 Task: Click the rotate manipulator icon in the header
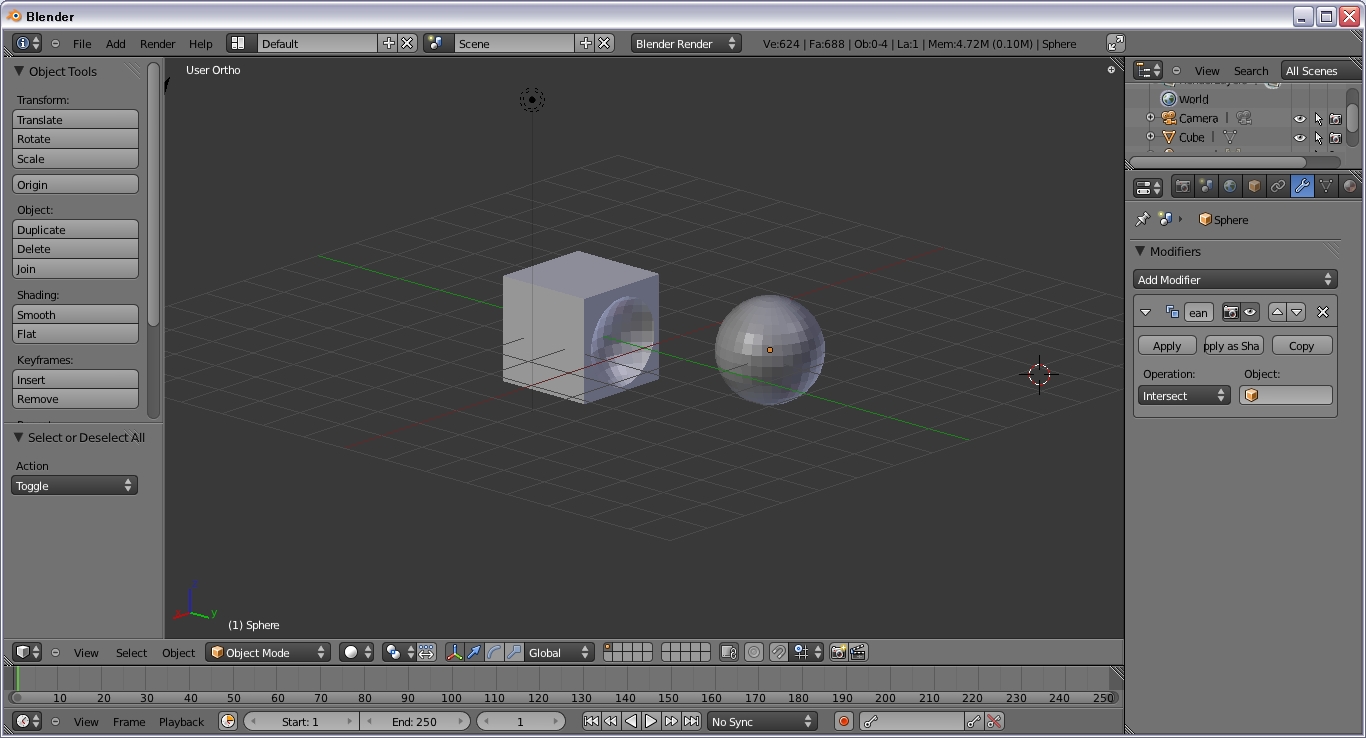point(494,652)
